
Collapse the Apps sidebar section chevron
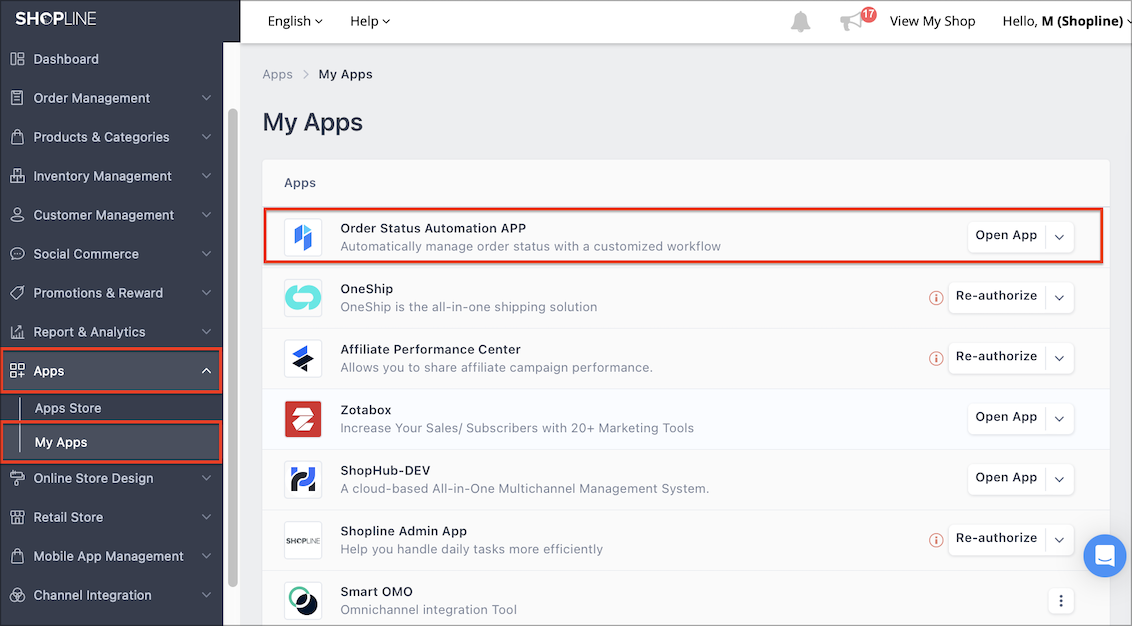(206, 371)
